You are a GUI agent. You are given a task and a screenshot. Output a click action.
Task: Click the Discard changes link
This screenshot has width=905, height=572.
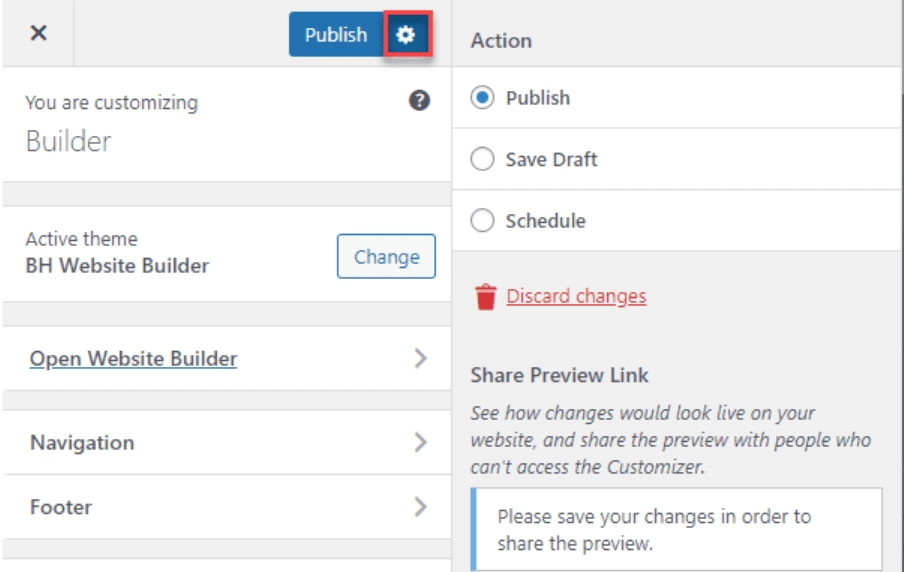pyautogui.click(x=576, y=296)
